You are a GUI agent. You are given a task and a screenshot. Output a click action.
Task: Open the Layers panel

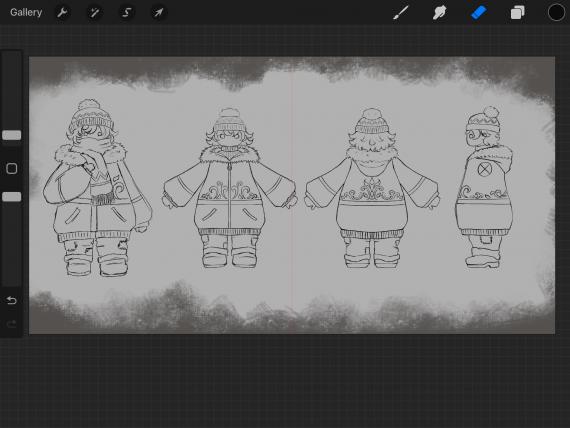tap(517, 13)
